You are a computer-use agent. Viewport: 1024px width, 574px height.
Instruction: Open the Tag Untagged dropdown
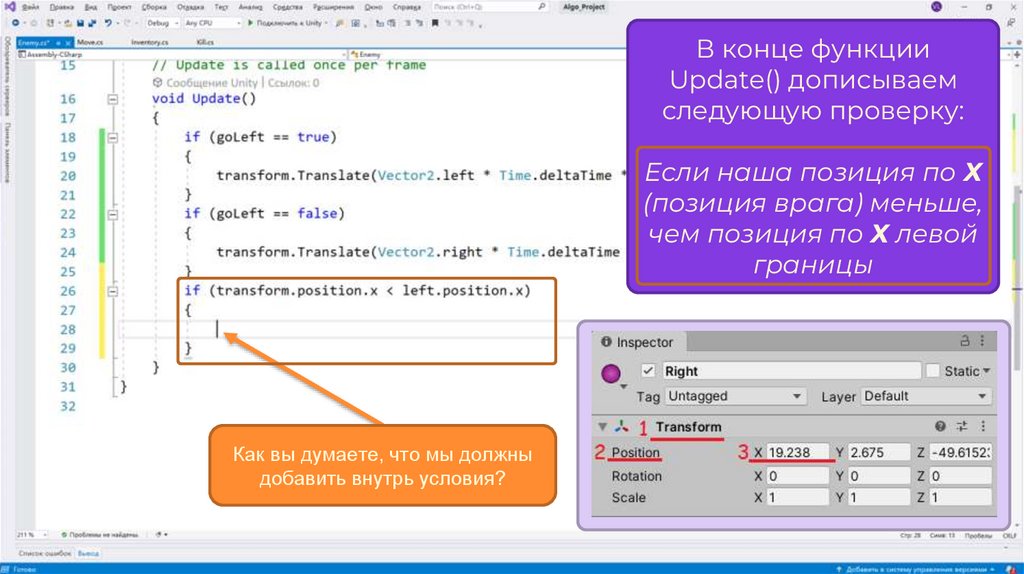(x=735, y=396)
